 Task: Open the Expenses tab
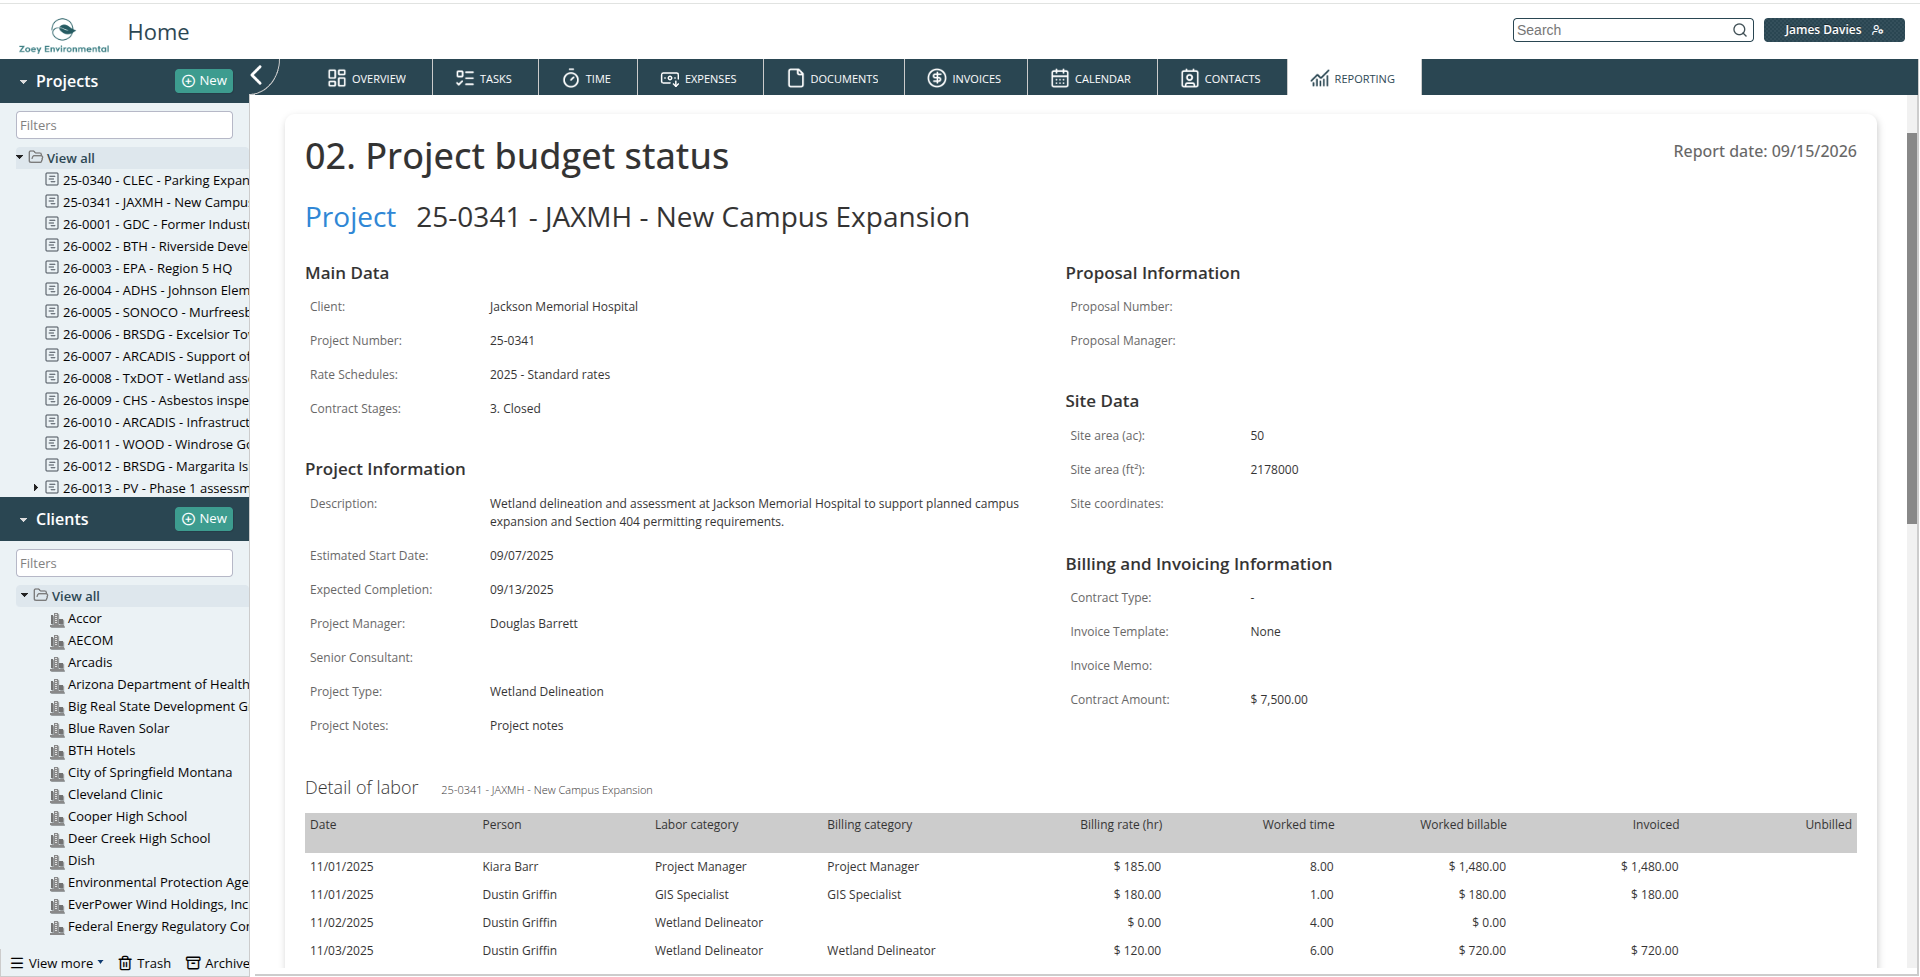click(x=699, y=78)
